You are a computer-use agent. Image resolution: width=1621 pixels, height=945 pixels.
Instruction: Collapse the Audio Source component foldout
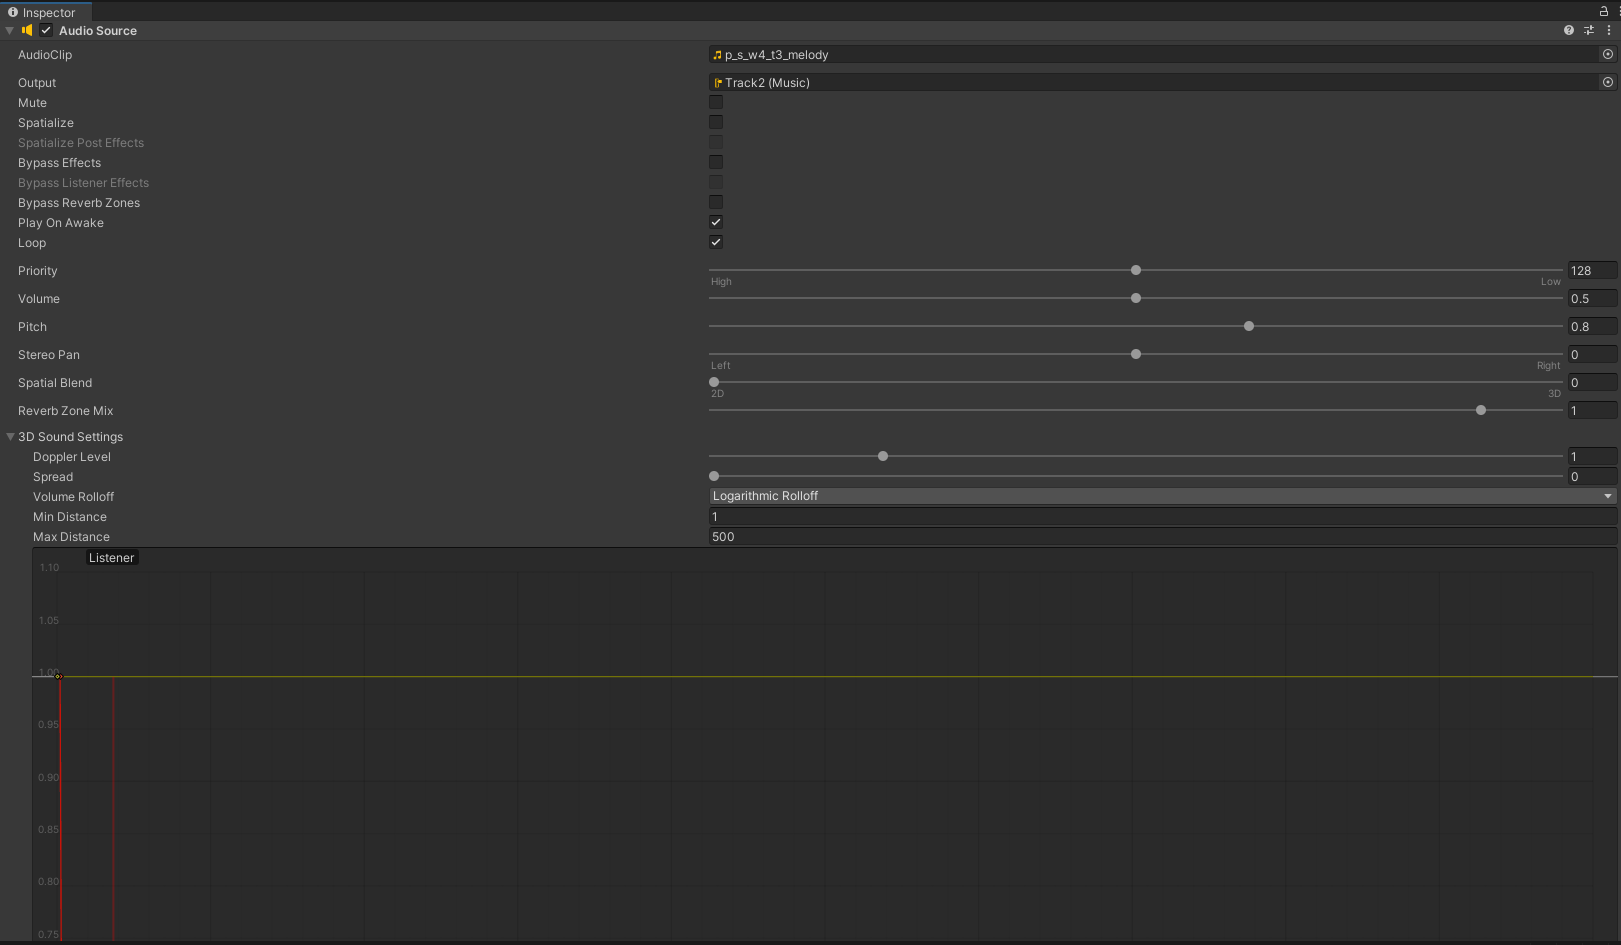(10, 30)
